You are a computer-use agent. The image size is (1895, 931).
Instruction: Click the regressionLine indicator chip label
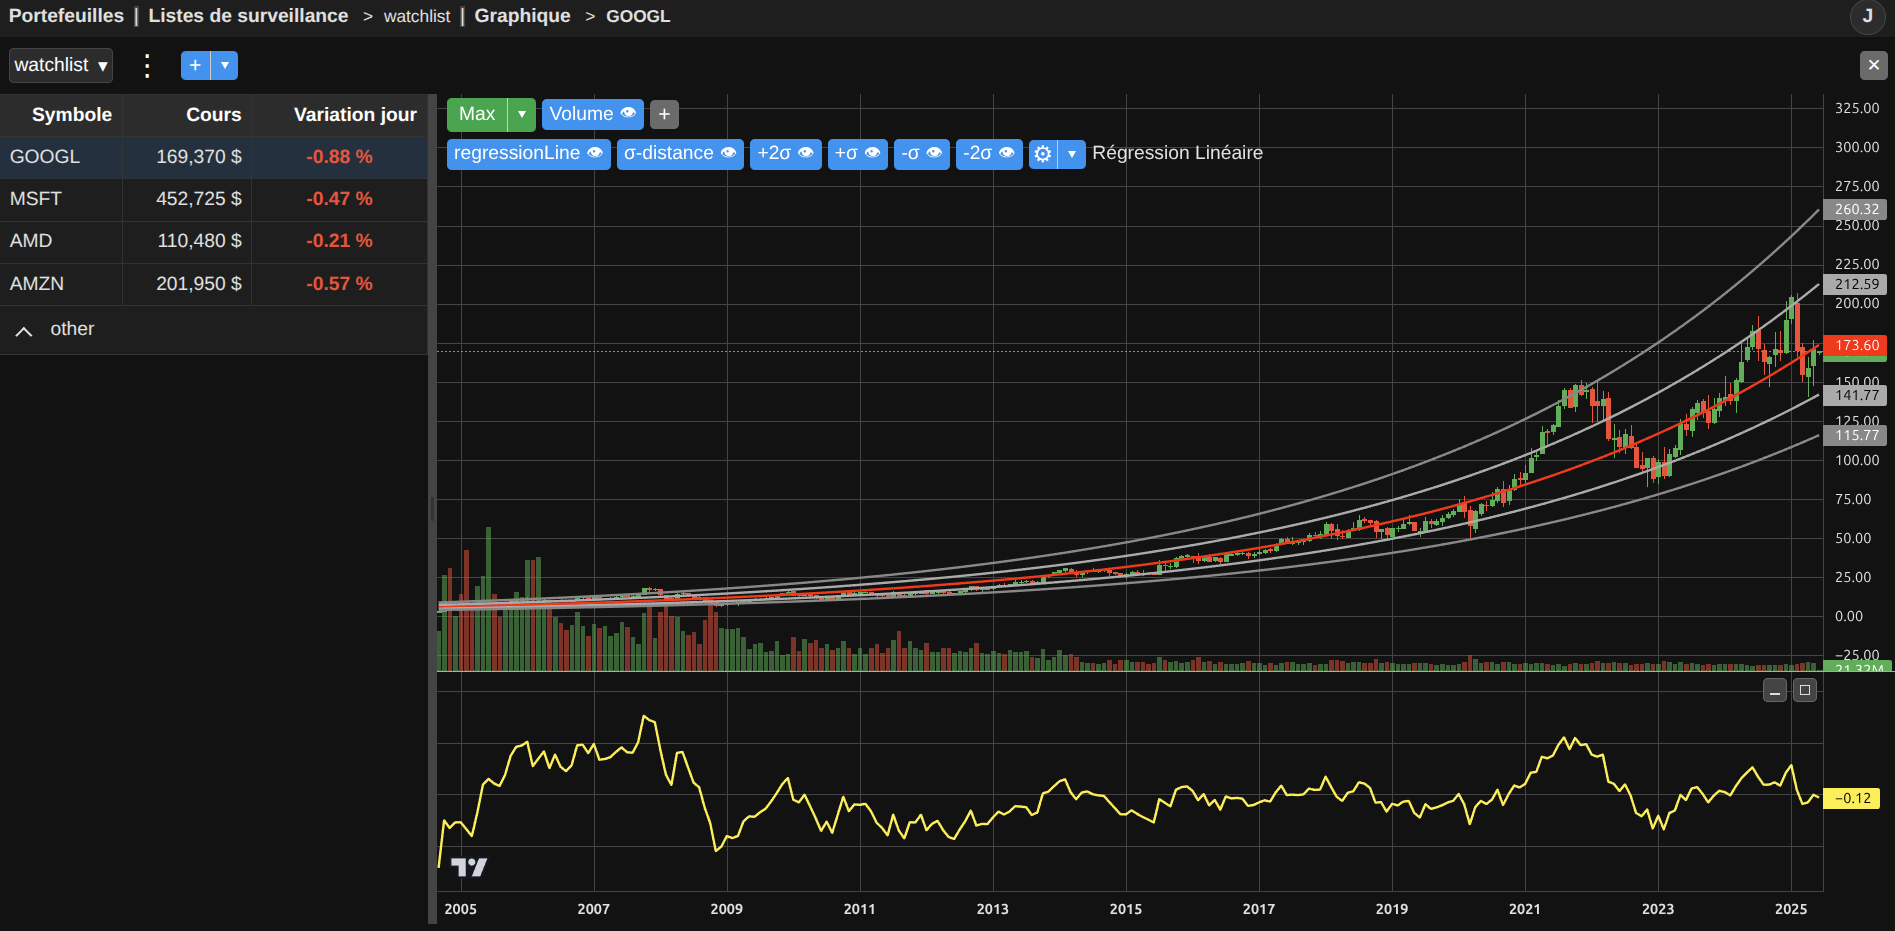516,153
